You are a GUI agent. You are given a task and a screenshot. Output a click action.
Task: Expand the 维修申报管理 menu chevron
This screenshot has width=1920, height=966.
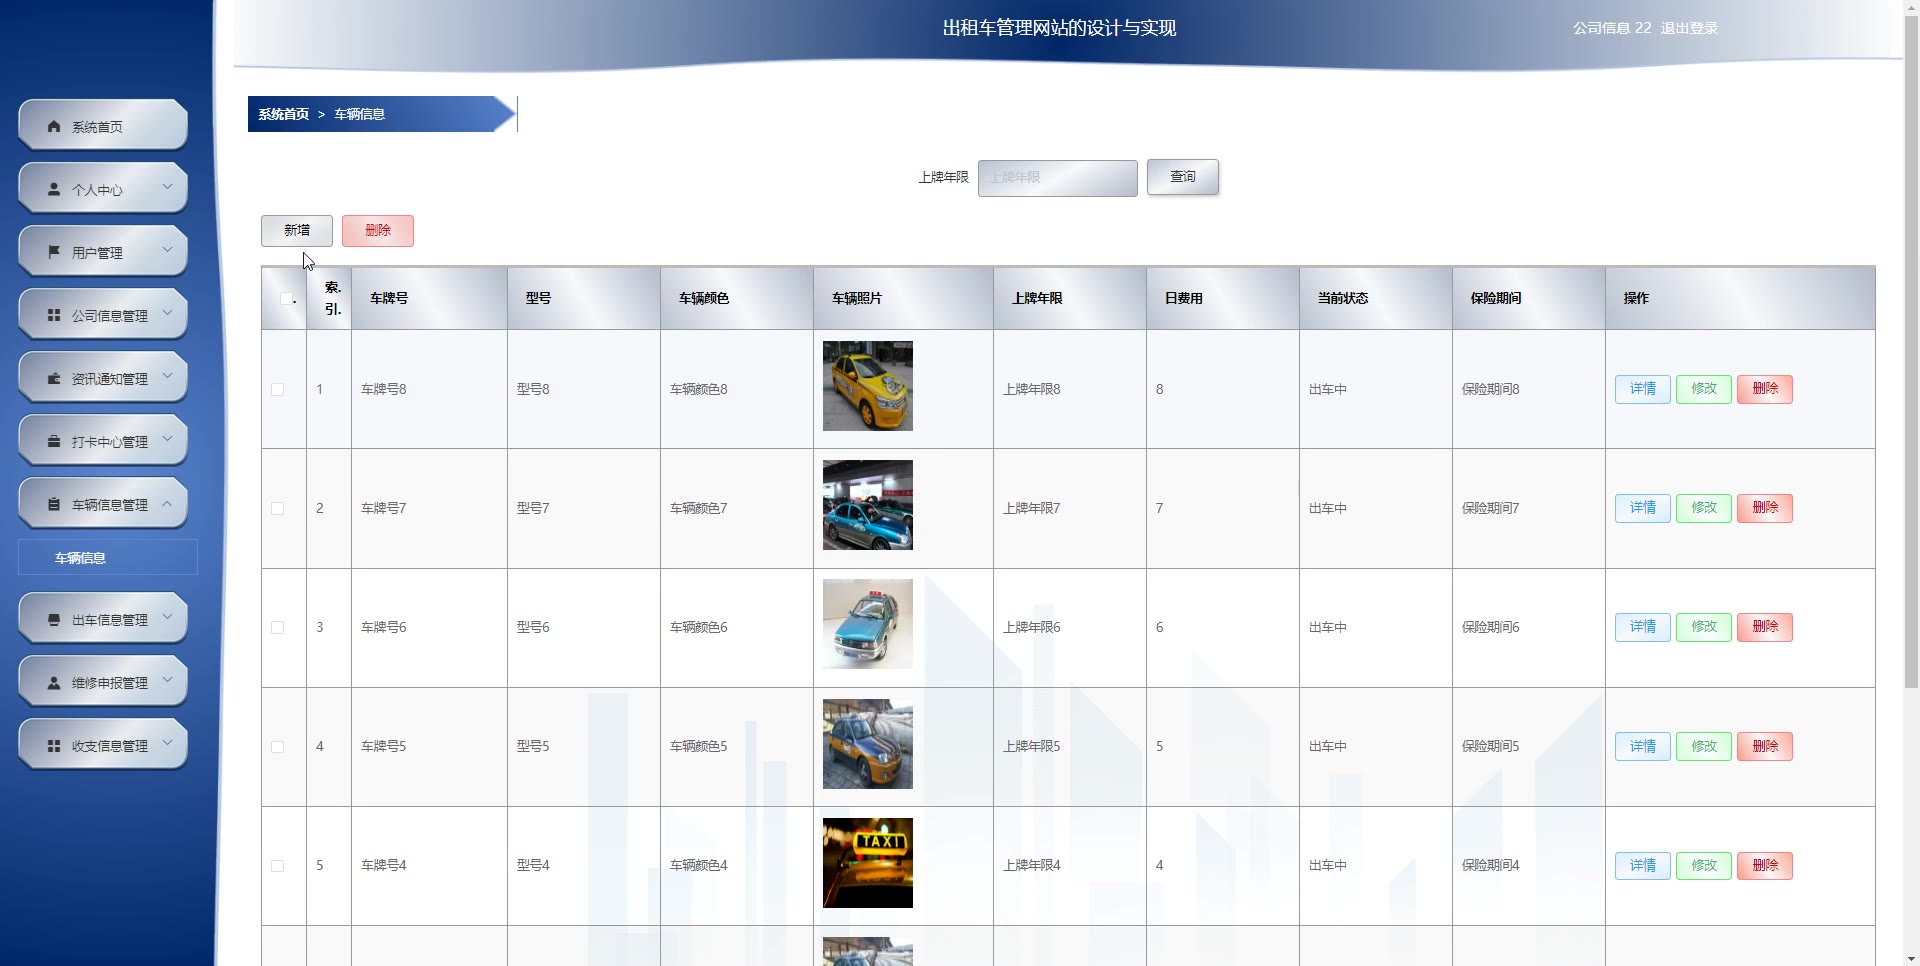(167, 680)
